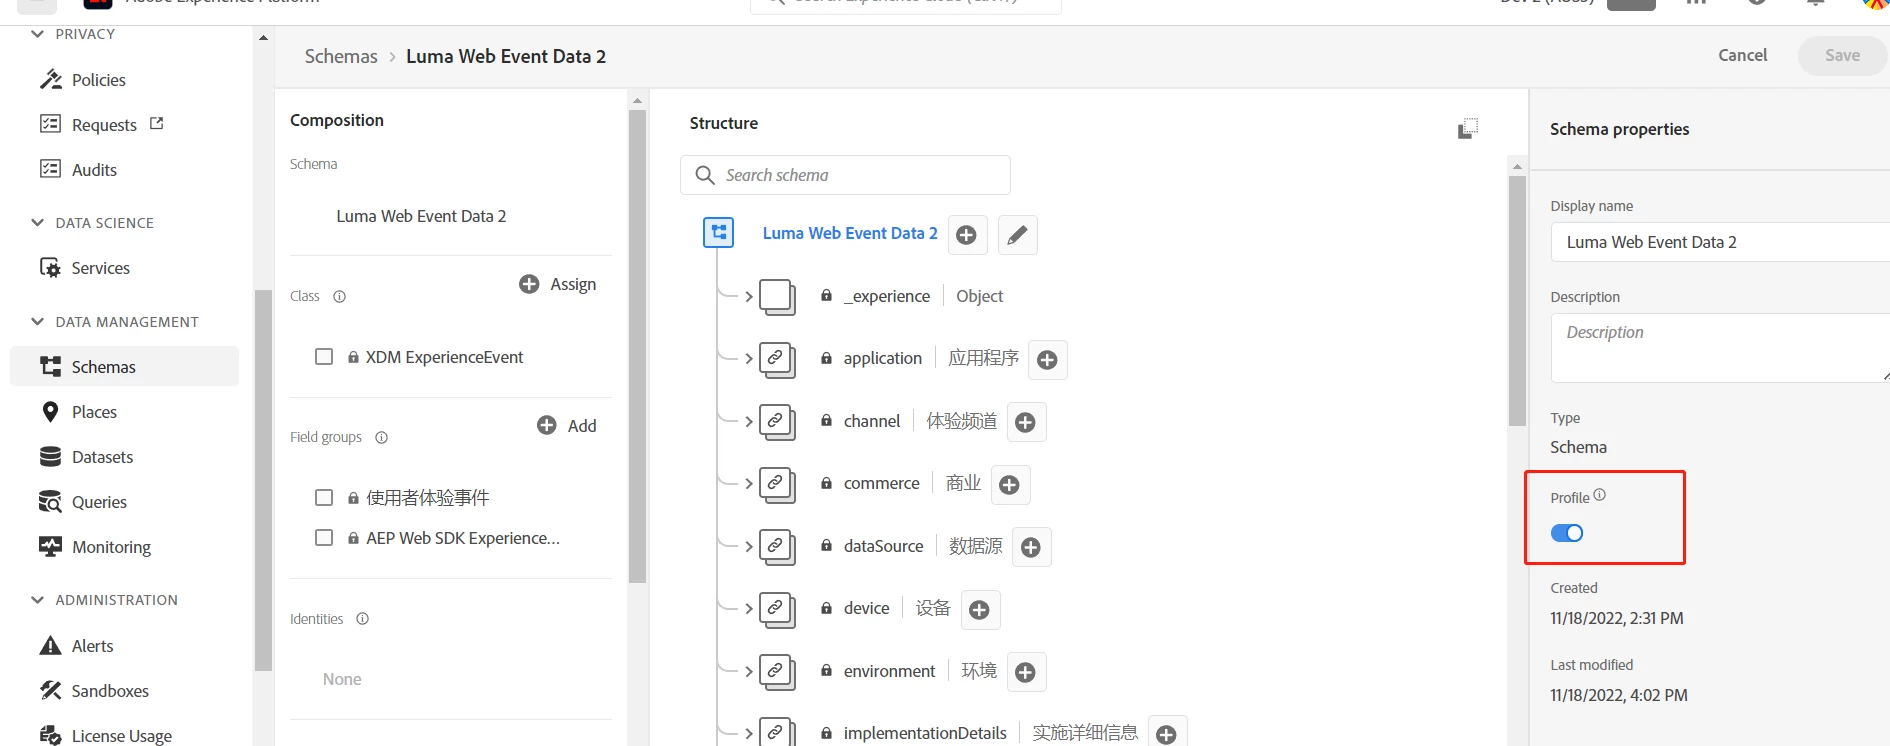Collapse the ADMINISTRATION section
Screen dimensions: 1890x746
tap(37, 600)
